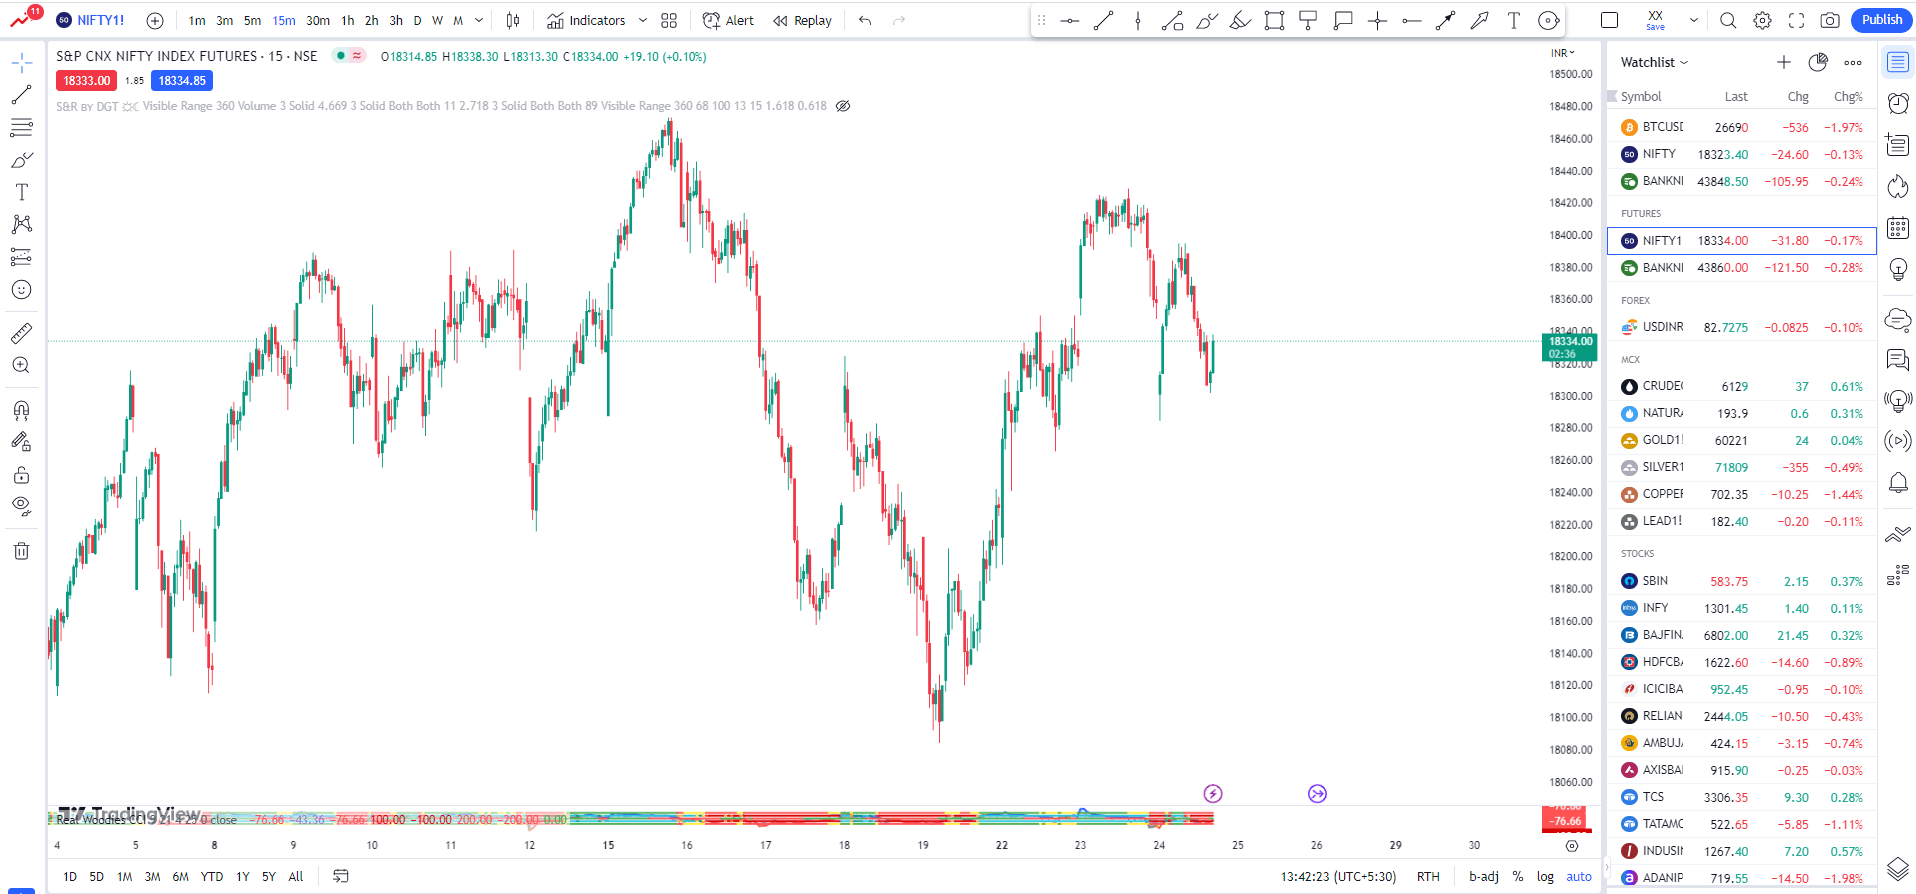Take a chart snapshot with camera icon
The width and height of the screenshot is (1916, 894).
1830,20
